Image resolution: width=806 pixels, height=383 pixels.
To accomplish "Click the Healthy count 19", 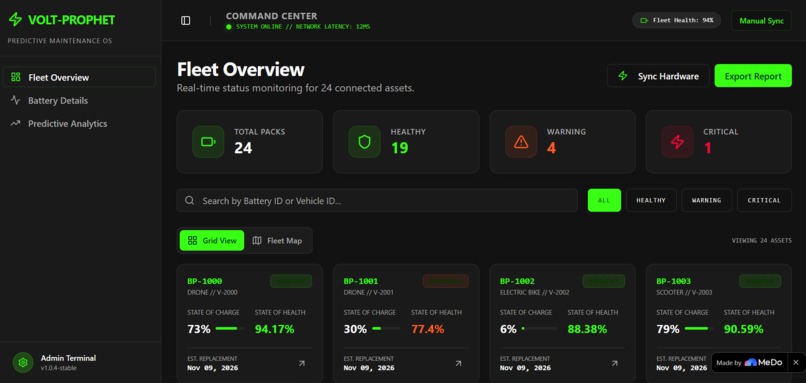I will coord(399,148).
